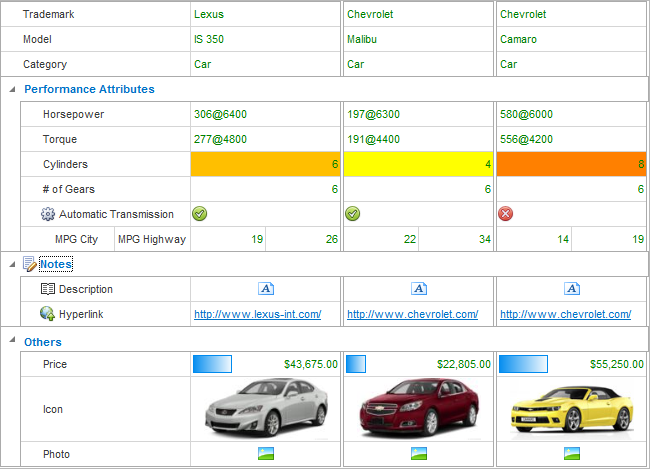650x469 pixels.
Task: Click the 556@4200 torque value
Action: tap(526, 139)
